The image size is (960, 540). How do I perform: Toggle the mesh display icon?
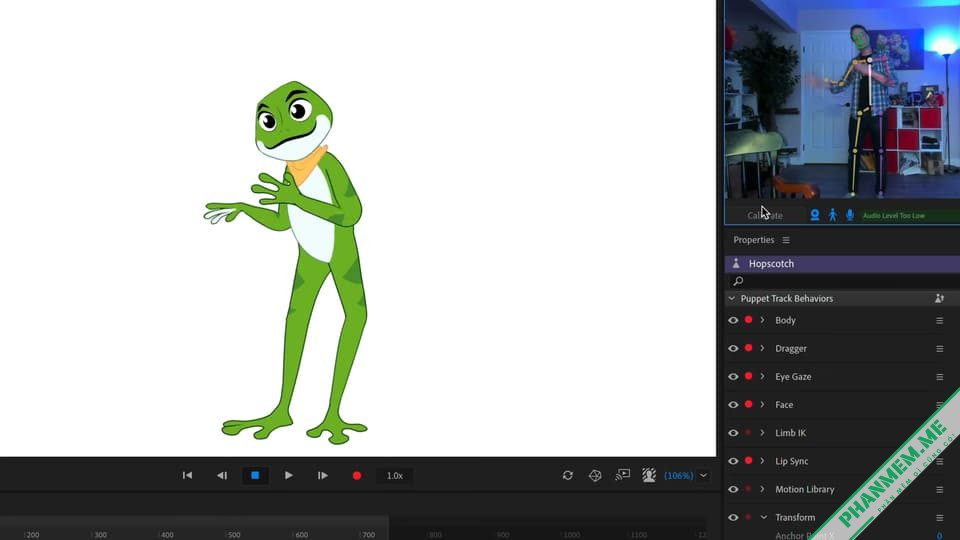(x=595, y=475)
